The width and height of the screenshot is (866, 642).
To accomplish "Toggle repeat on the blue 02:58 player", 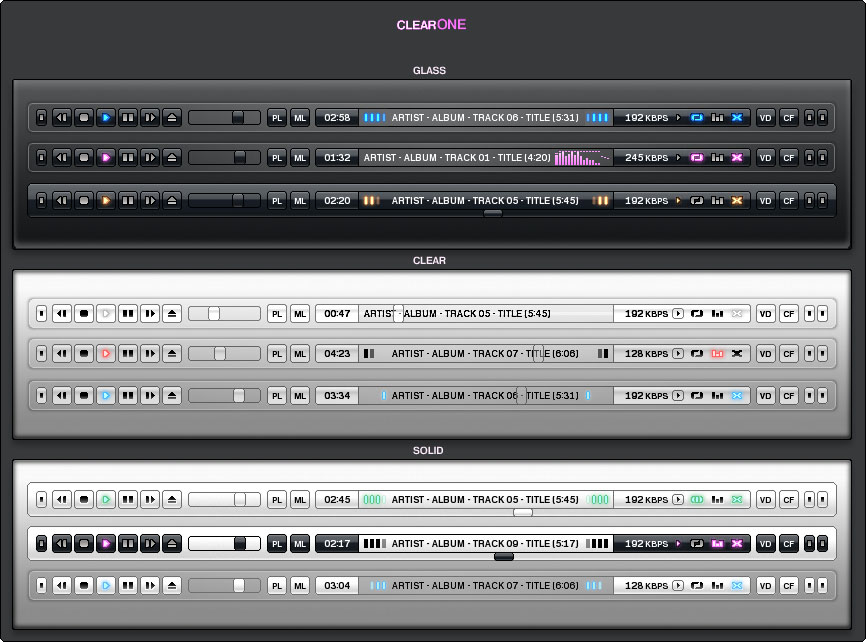I will coord(697,118).
